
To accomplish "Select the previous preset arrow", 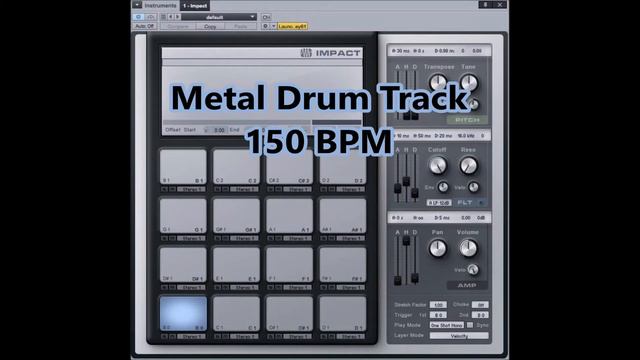I will click(171, 17).
